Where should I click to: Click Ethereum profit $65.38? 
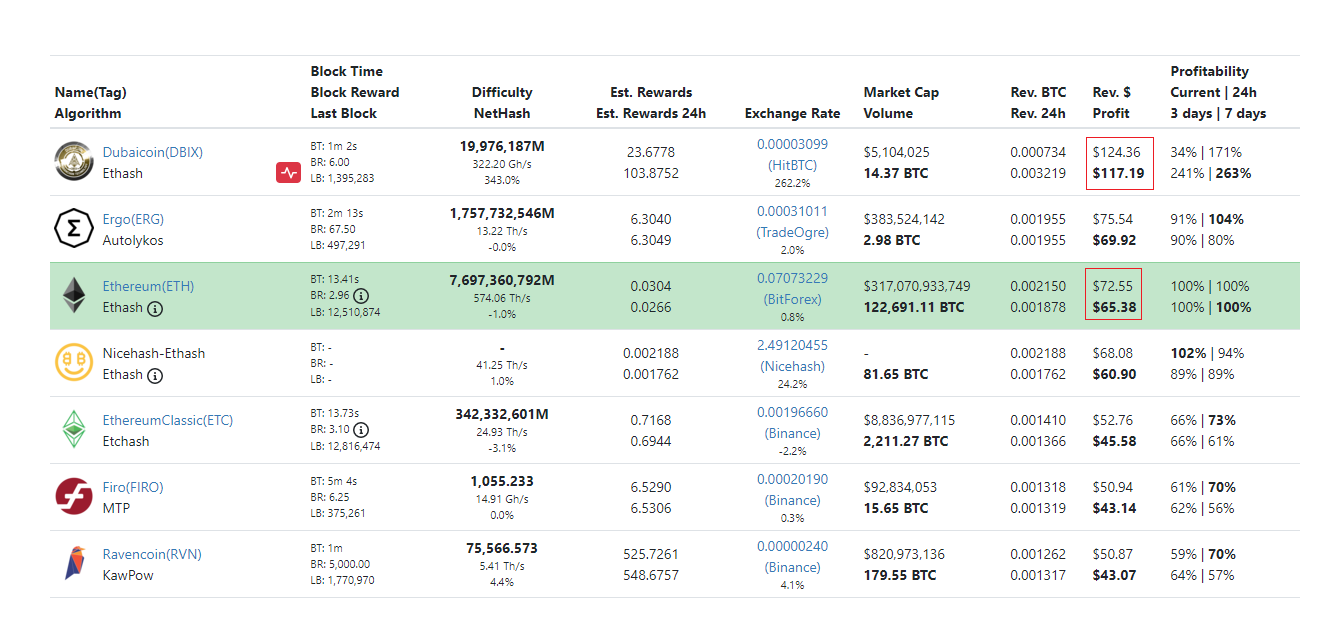(x=1114, y=307)
